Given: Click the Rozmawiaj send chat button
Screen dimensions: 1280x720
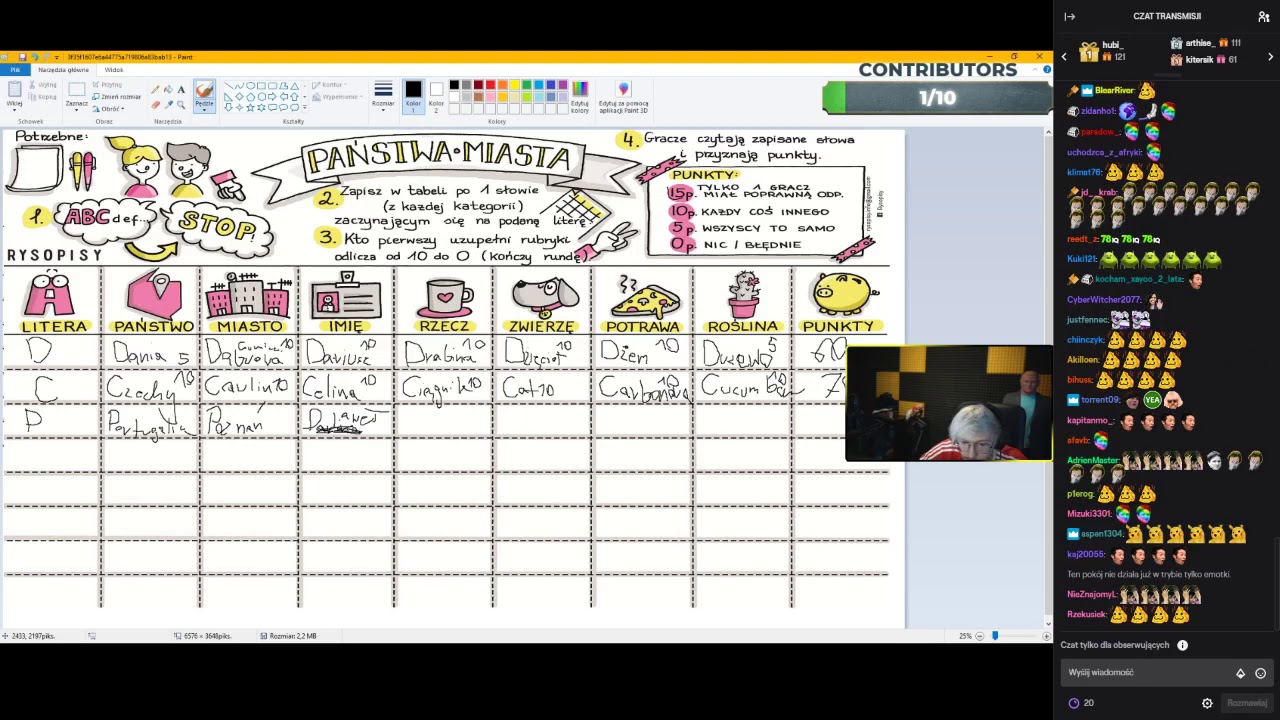Looking at the screenshot, I should (x=1247, y=703).
